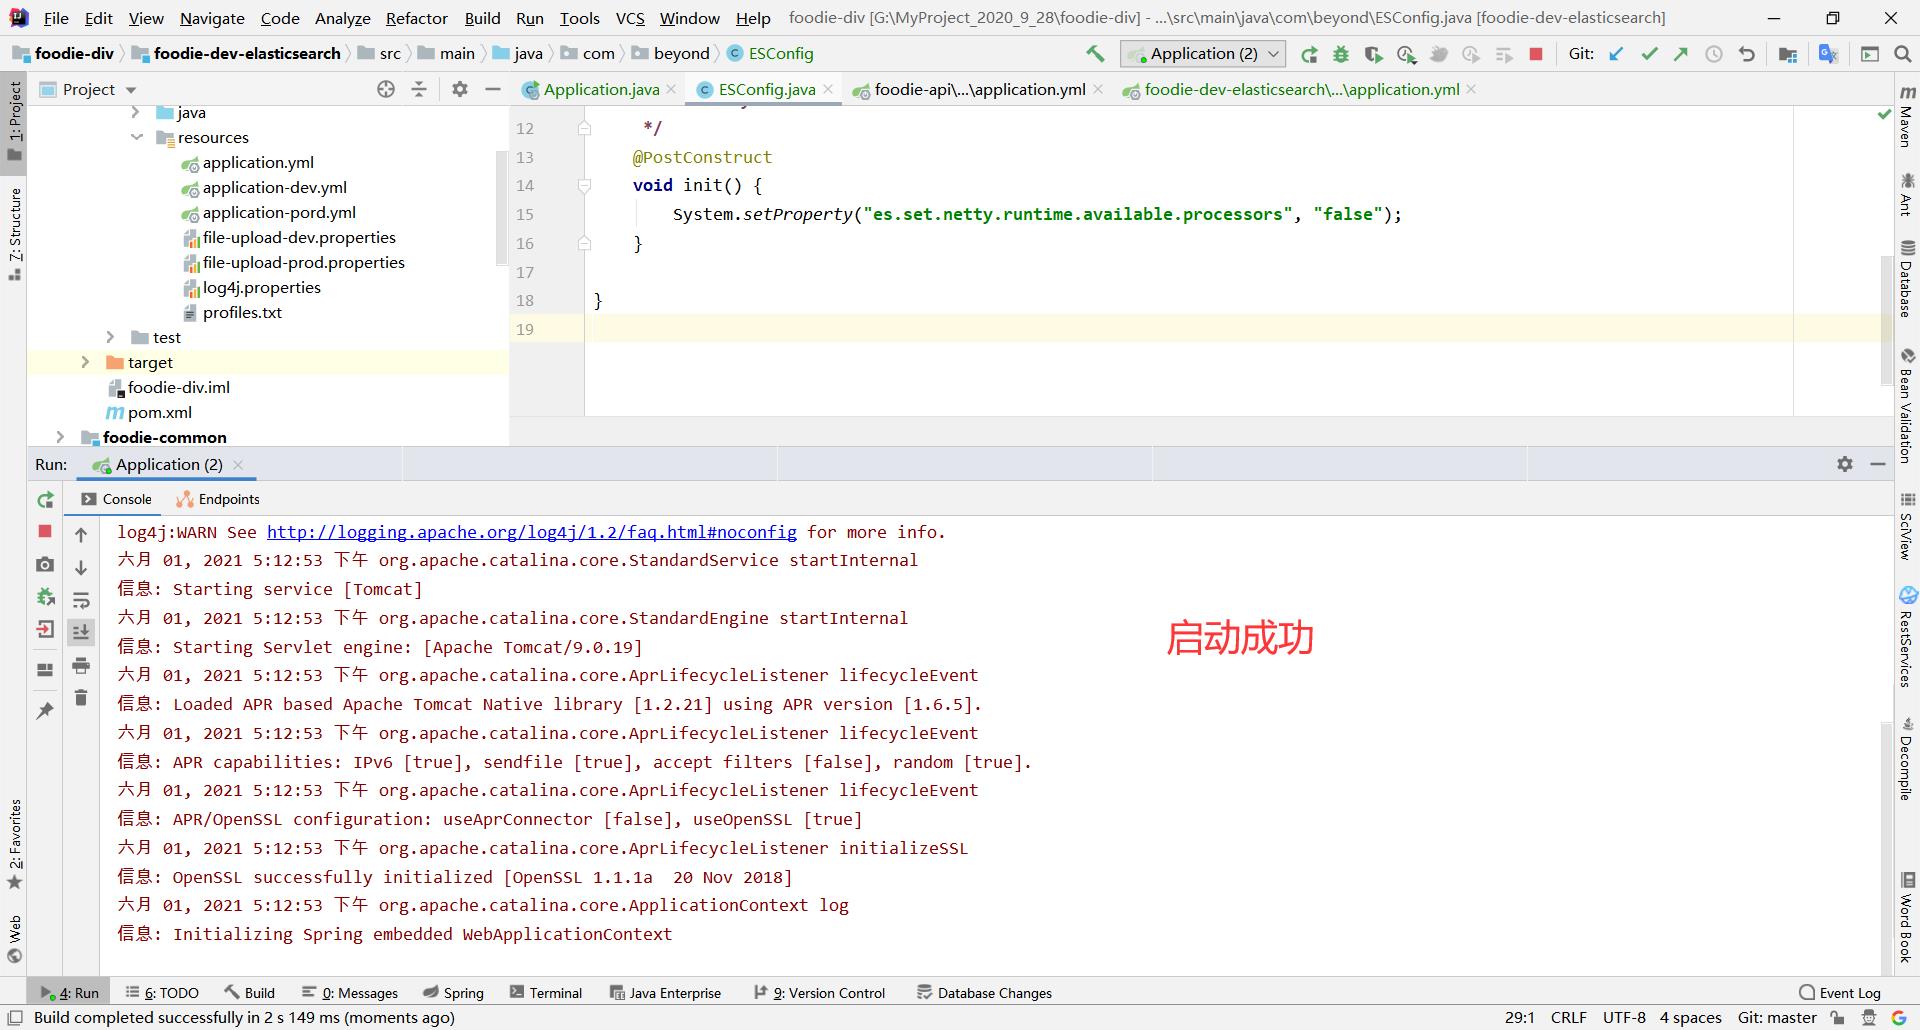Toggle Maven tool window on right edge

coord(1907,117)
